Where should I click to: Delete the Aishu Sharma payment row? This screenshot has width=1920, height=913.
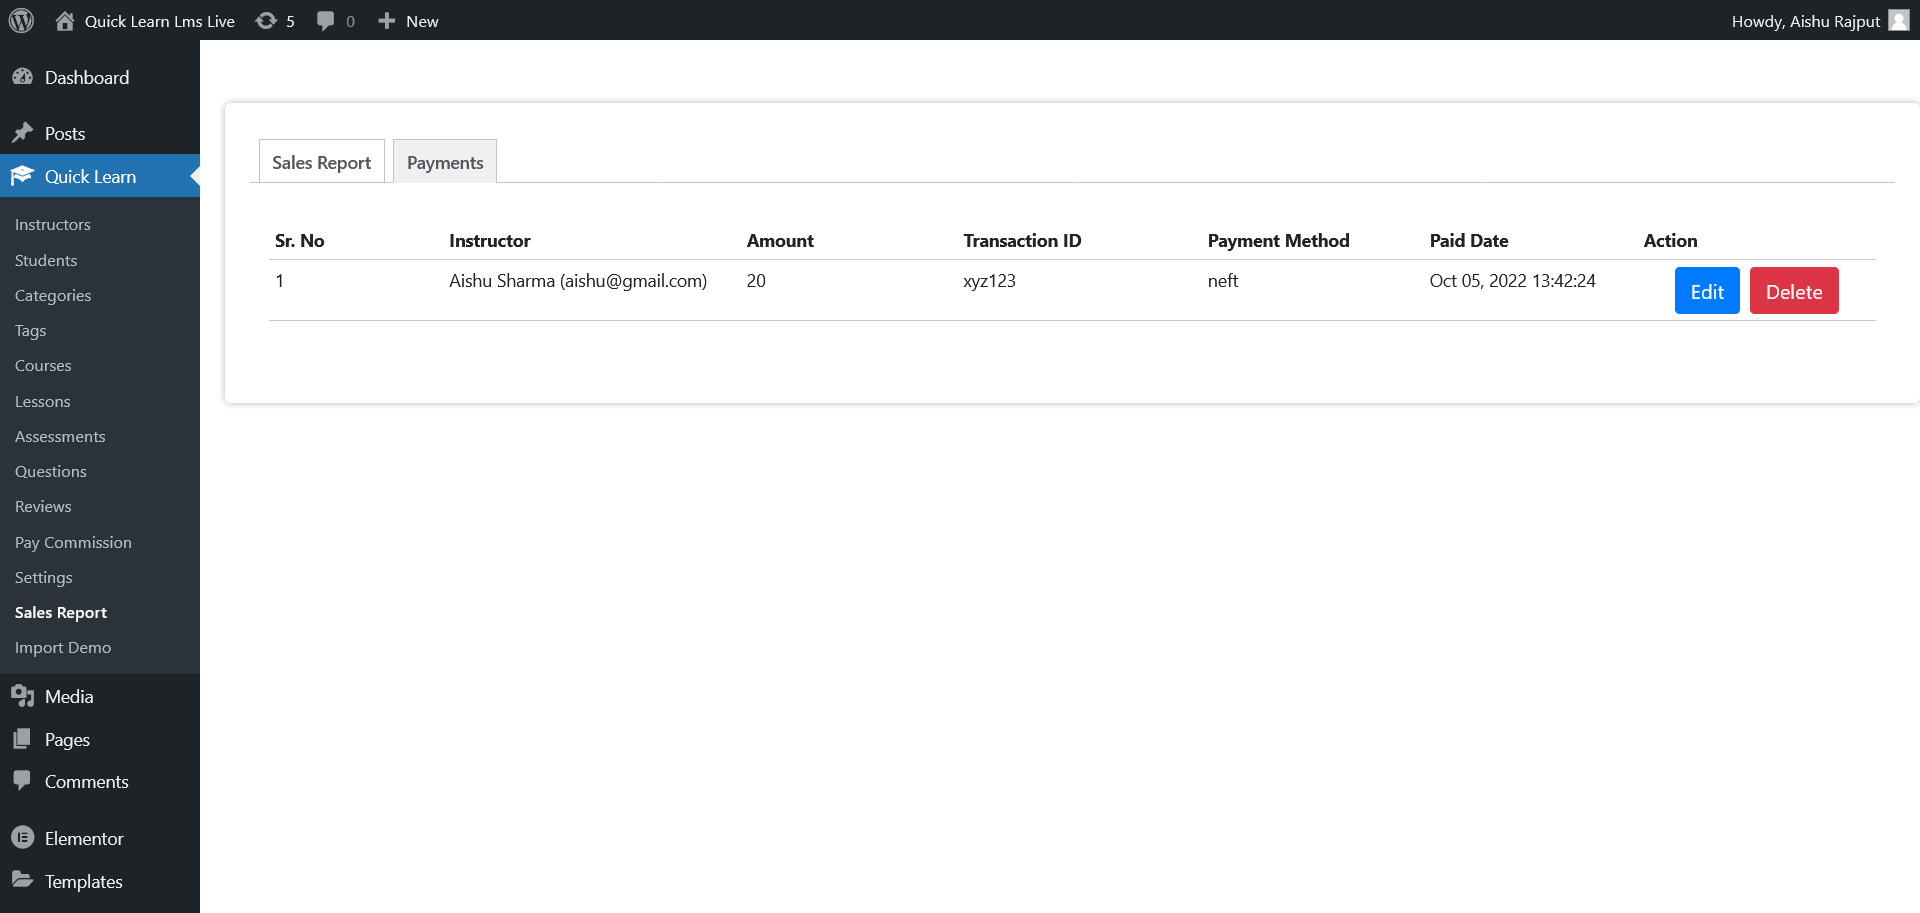(1794, 291)
